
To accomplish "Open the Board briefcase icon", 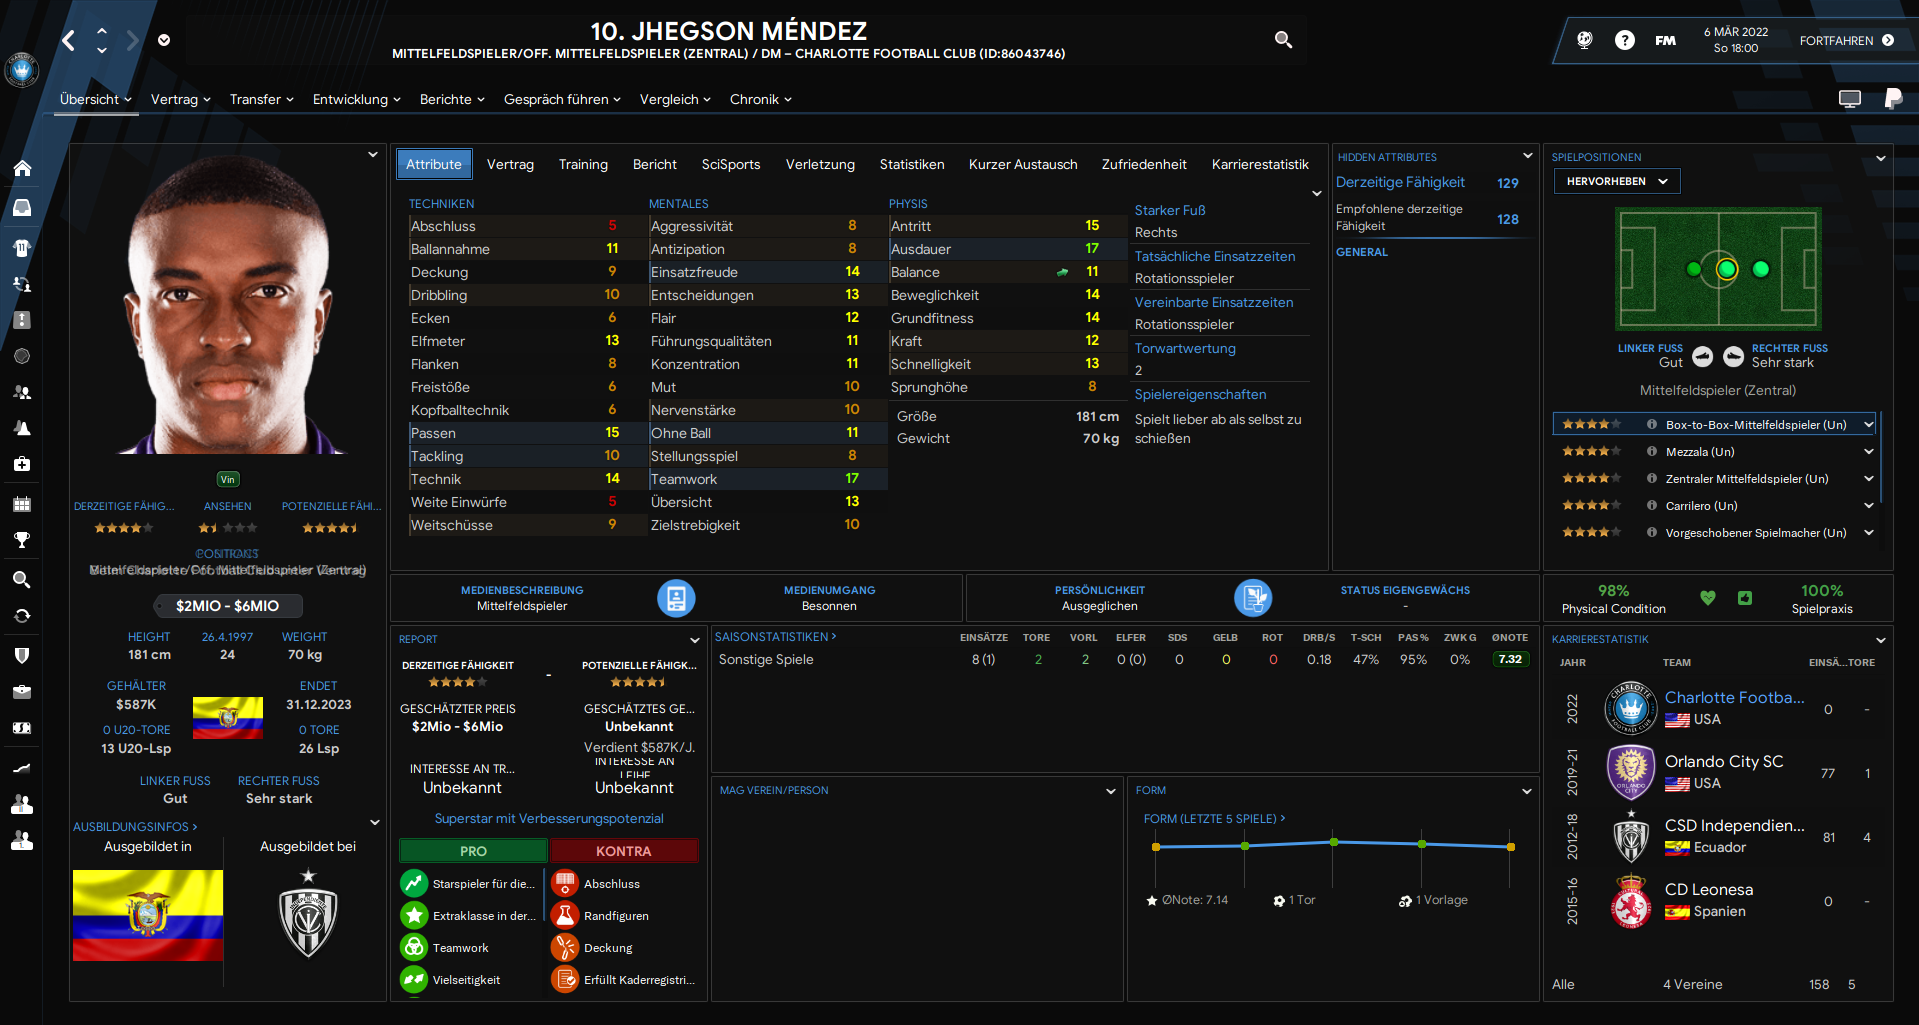I will pyautogui.click(x=22, y=692).
